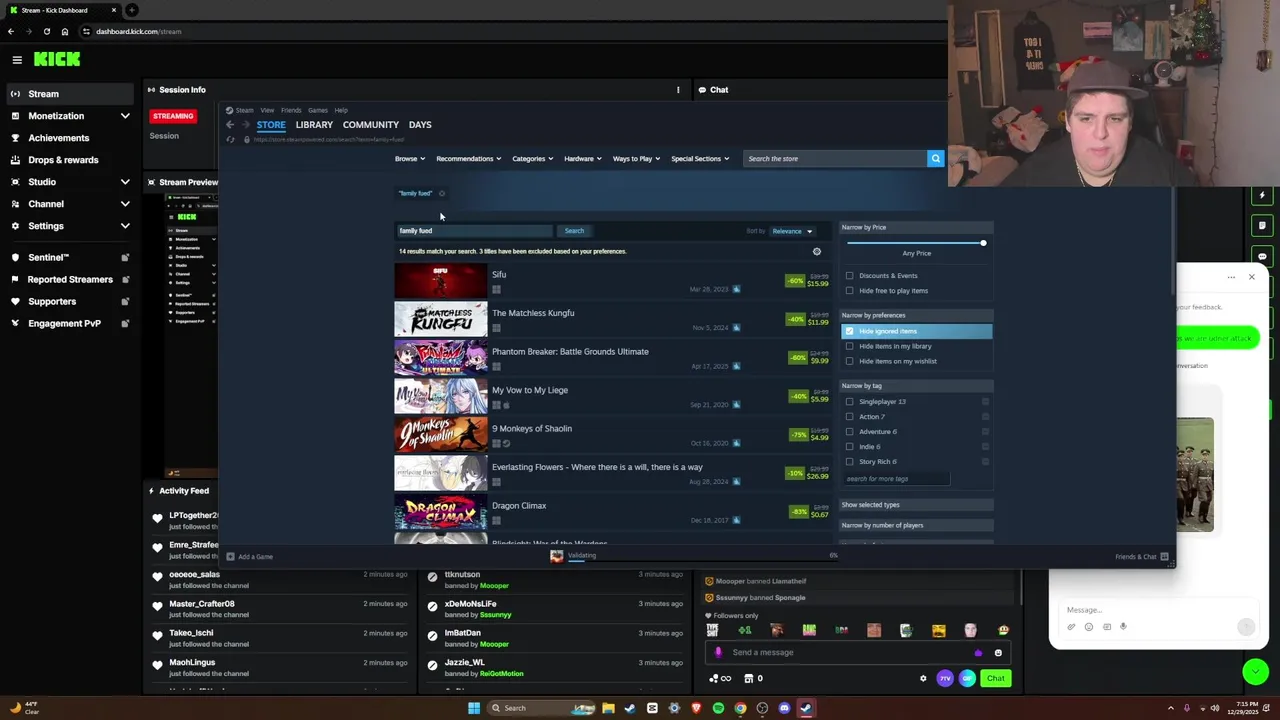The image size is (1280, 720).
Task: Open the Steam search results settings gear
Action: (817, 252)
